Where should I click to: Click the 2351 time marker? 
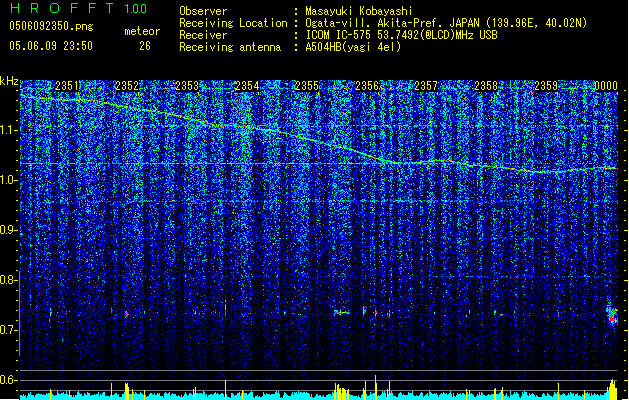pos(67,86)
